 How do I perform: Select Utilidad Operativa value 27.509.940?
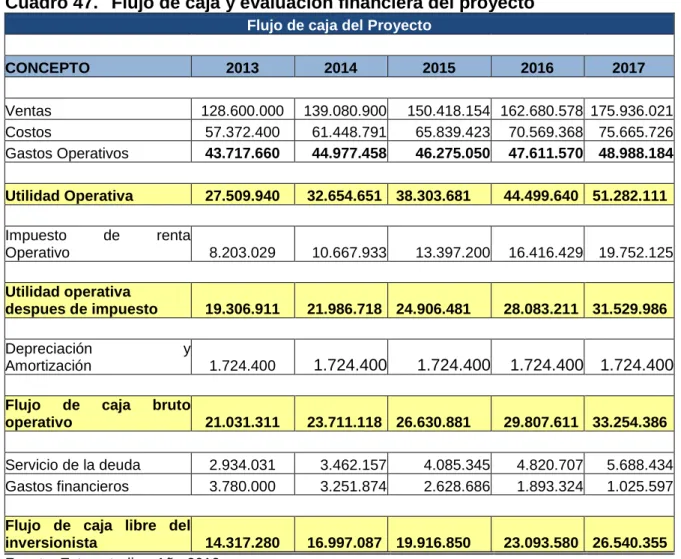tap(242, 196)
